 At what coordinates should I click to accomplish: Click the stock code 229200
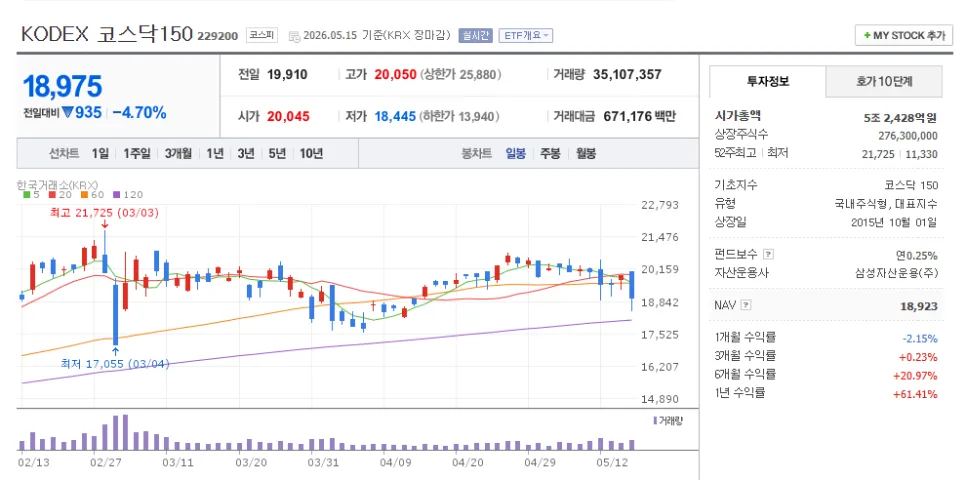tap(217, 36)
